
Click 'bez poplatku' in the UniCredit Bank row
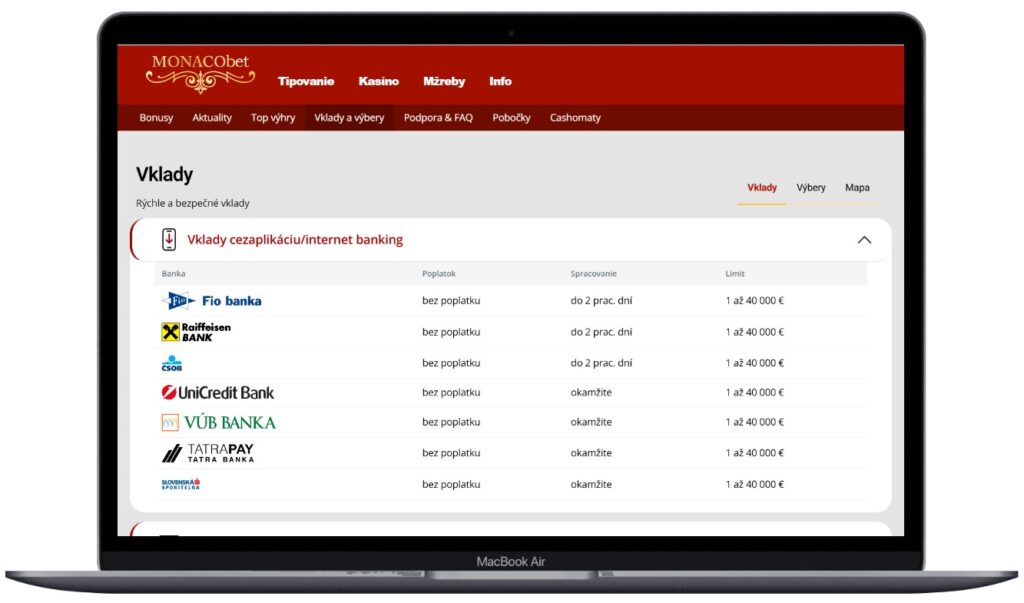(451, 393)
